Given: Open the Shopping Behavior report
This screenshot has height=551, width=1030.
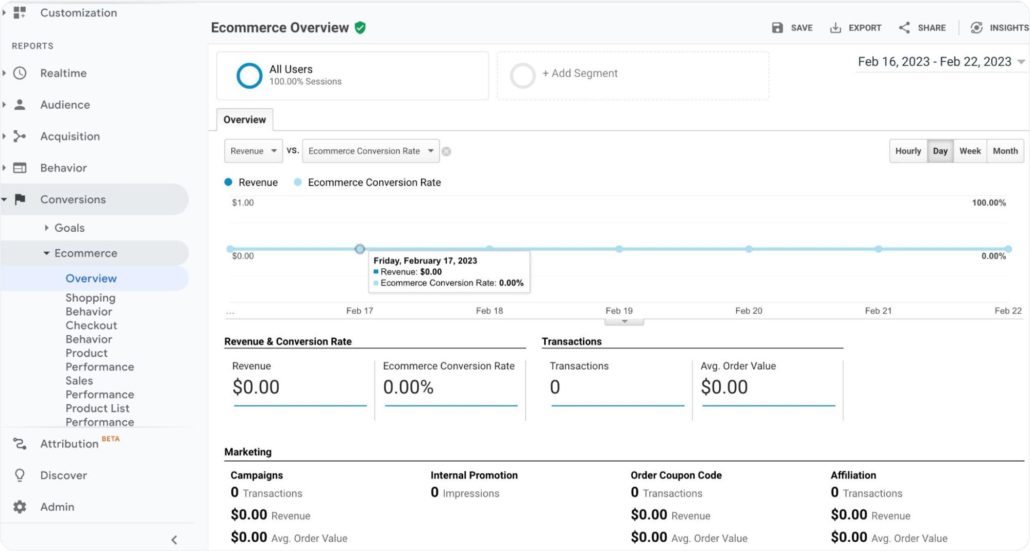Looking at the screenshot, I should tap(90, 305).
